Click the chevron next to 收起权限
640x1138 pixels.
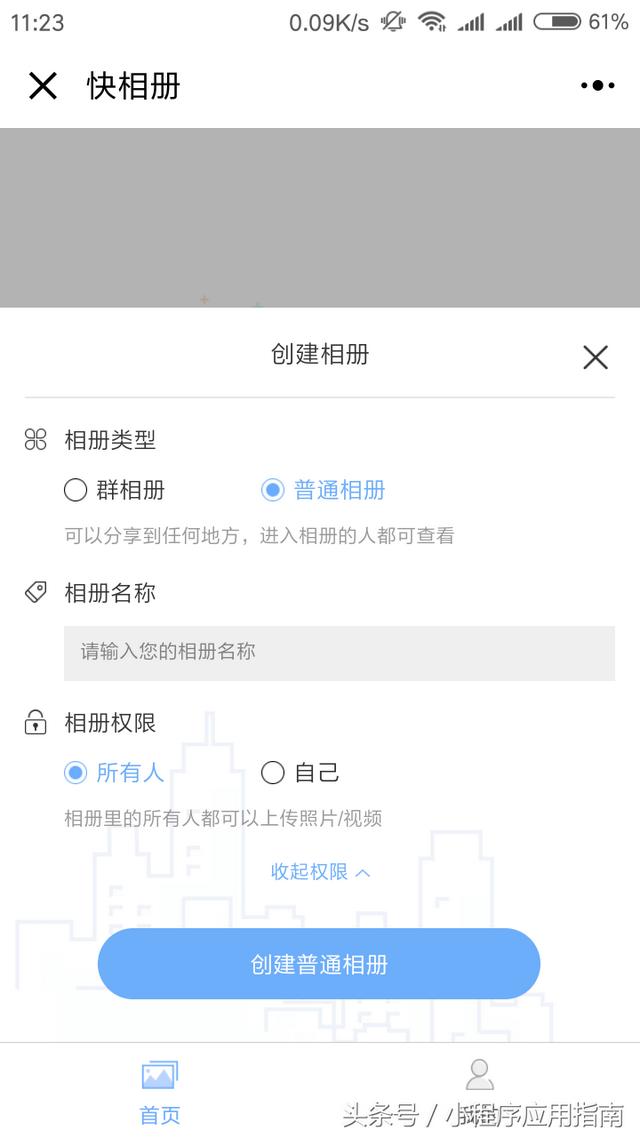pyautogui.click(x=363, y=873)
